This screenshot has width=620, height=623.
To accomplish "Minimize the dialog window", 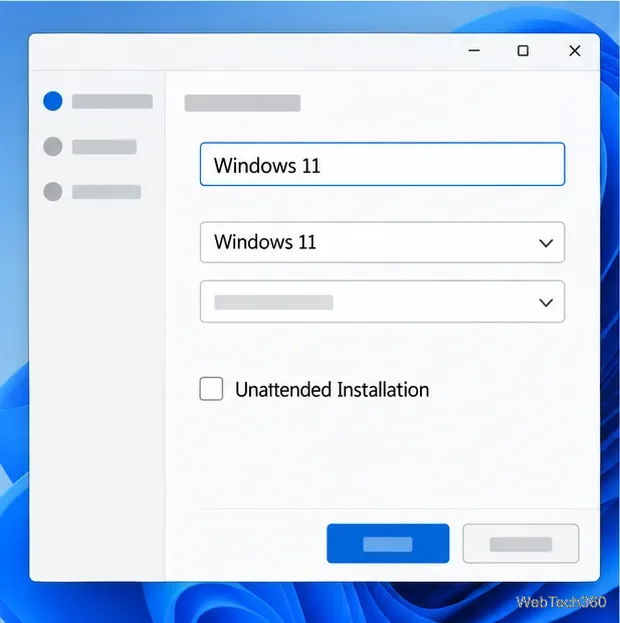I will coord(474,50).
